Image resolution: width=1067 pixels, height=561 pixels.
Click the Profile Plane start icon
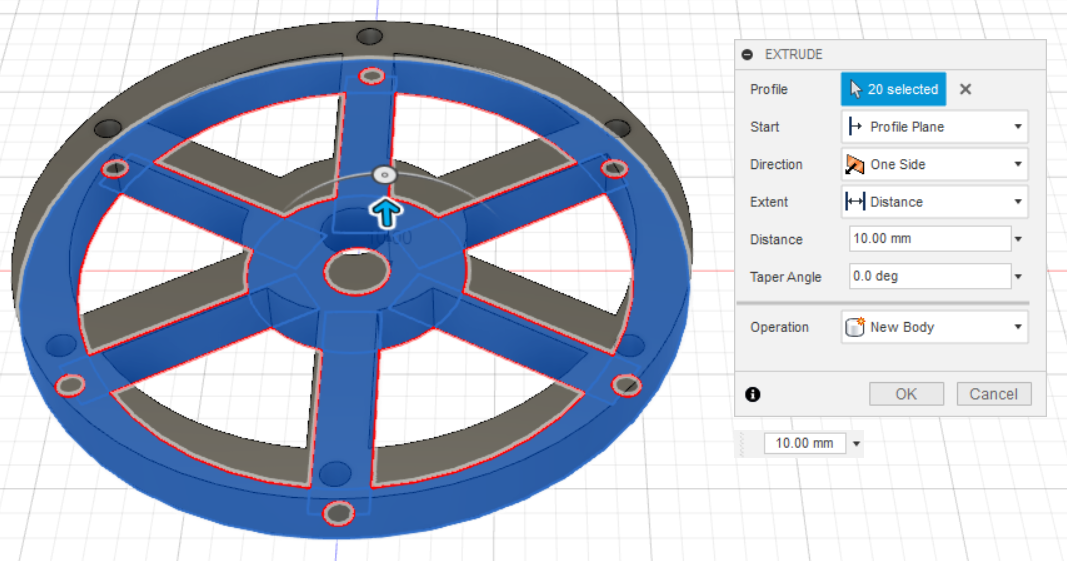click(x=855, y=127)
